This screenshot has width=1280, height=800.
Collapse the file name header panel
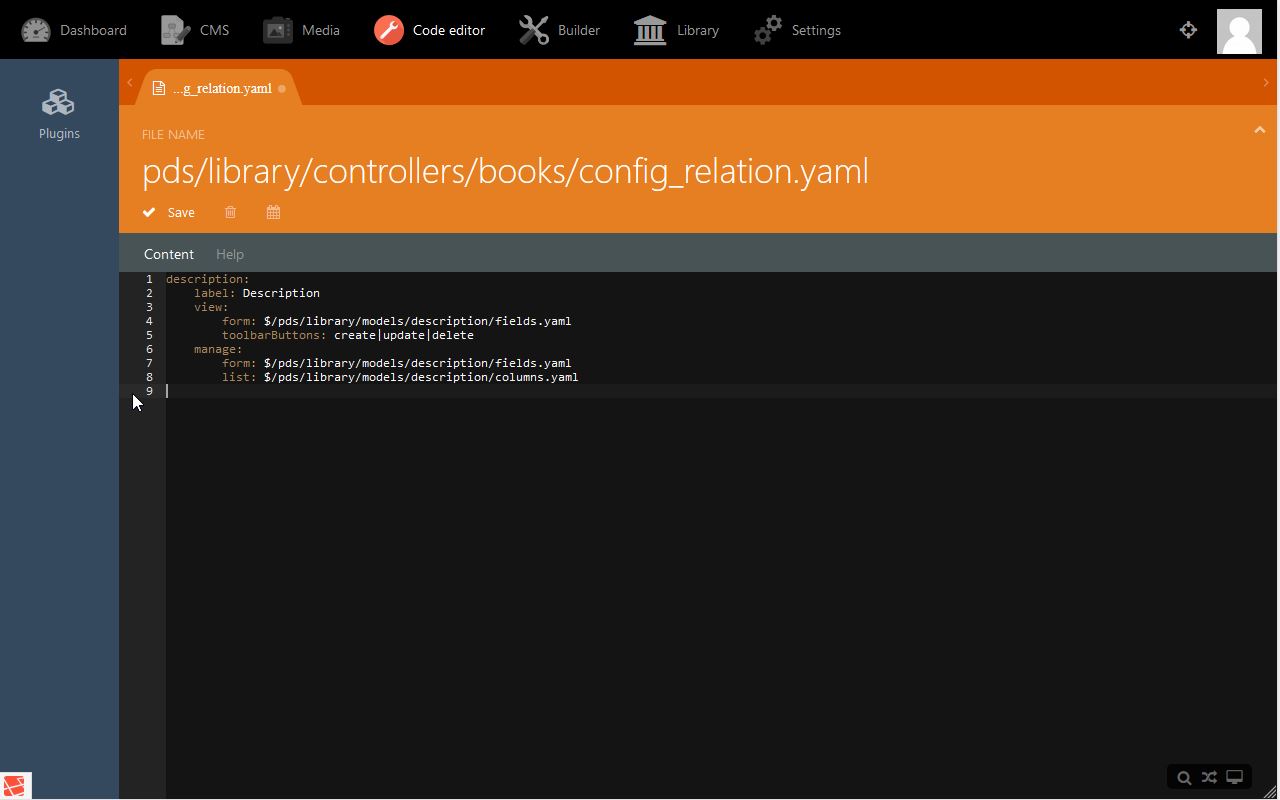[x=1259, y=130]
